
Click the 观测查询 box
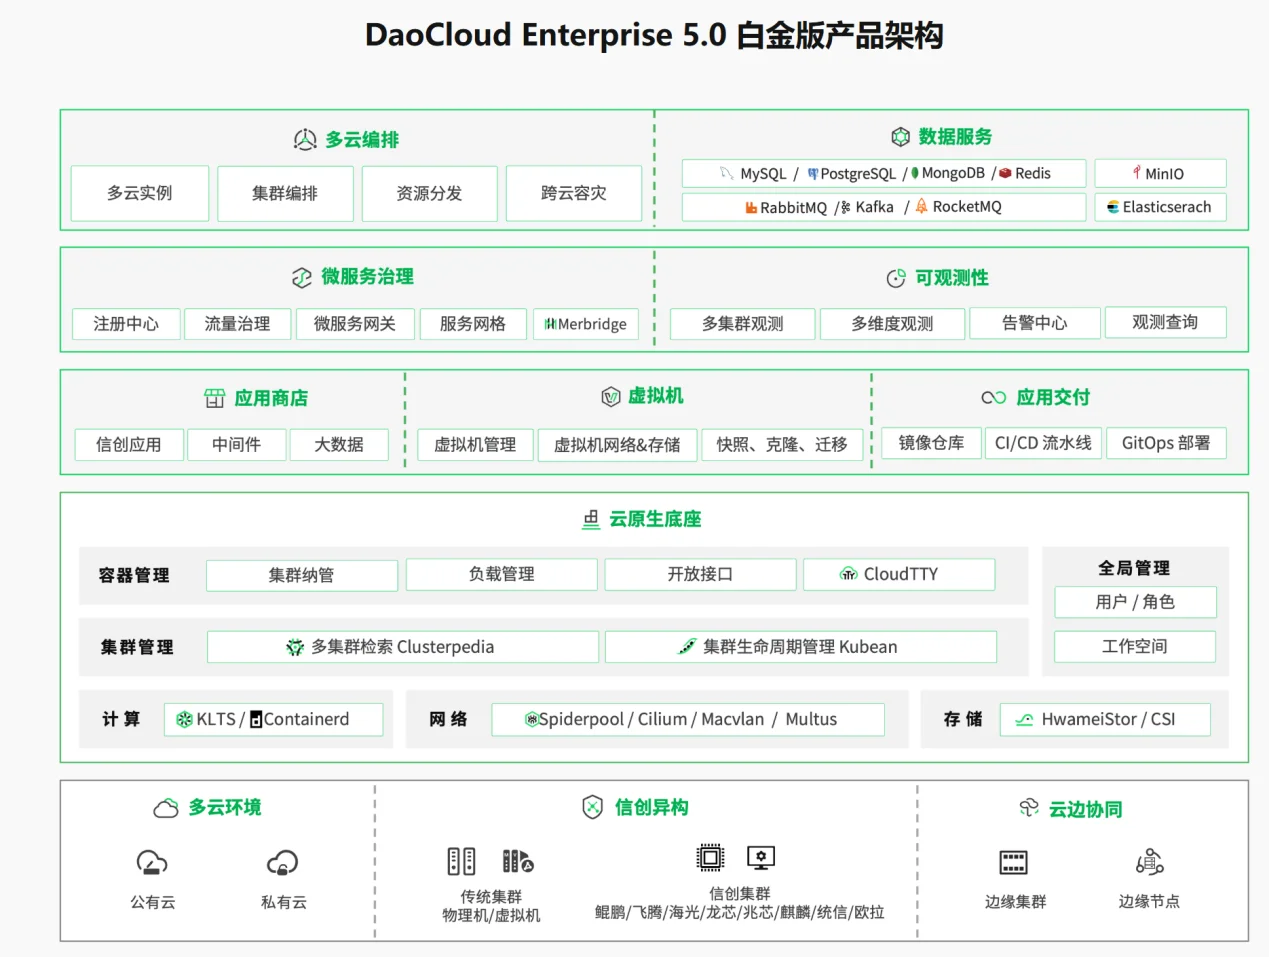point(1165,322)
